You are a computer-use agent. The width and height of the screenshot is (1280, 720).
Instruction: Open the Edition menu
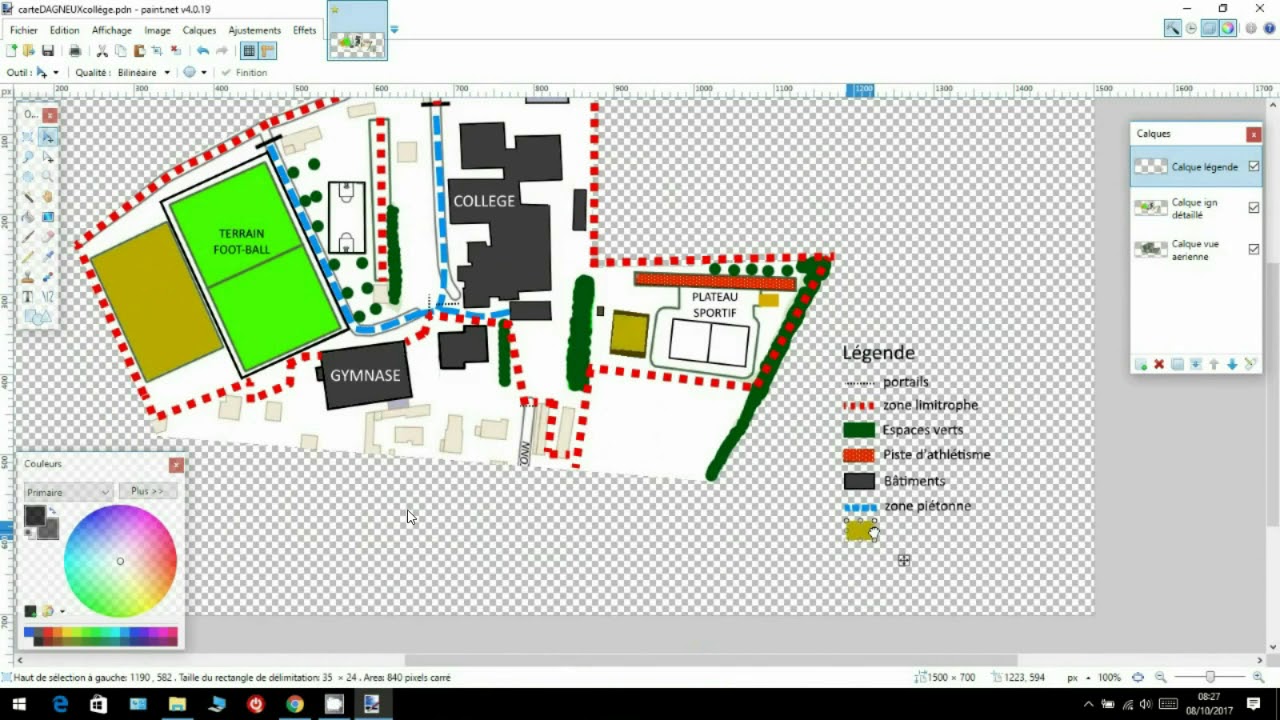point(64,30)
